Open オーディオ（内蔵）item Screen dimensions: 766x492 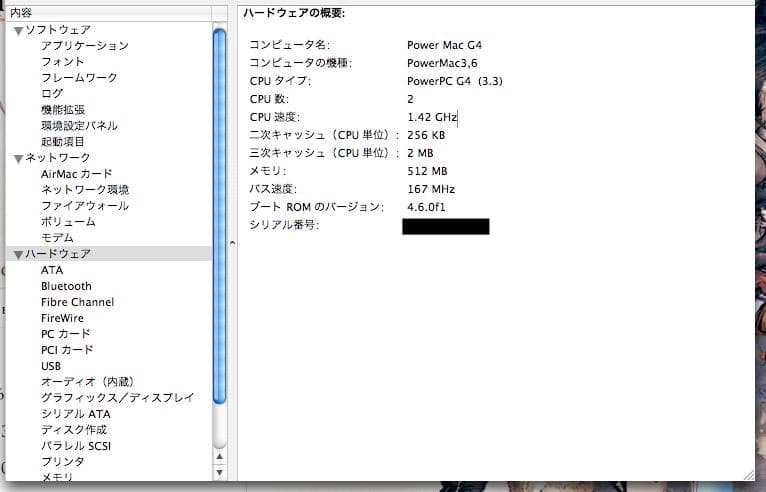pyautogui.click(x=87, y=382)
